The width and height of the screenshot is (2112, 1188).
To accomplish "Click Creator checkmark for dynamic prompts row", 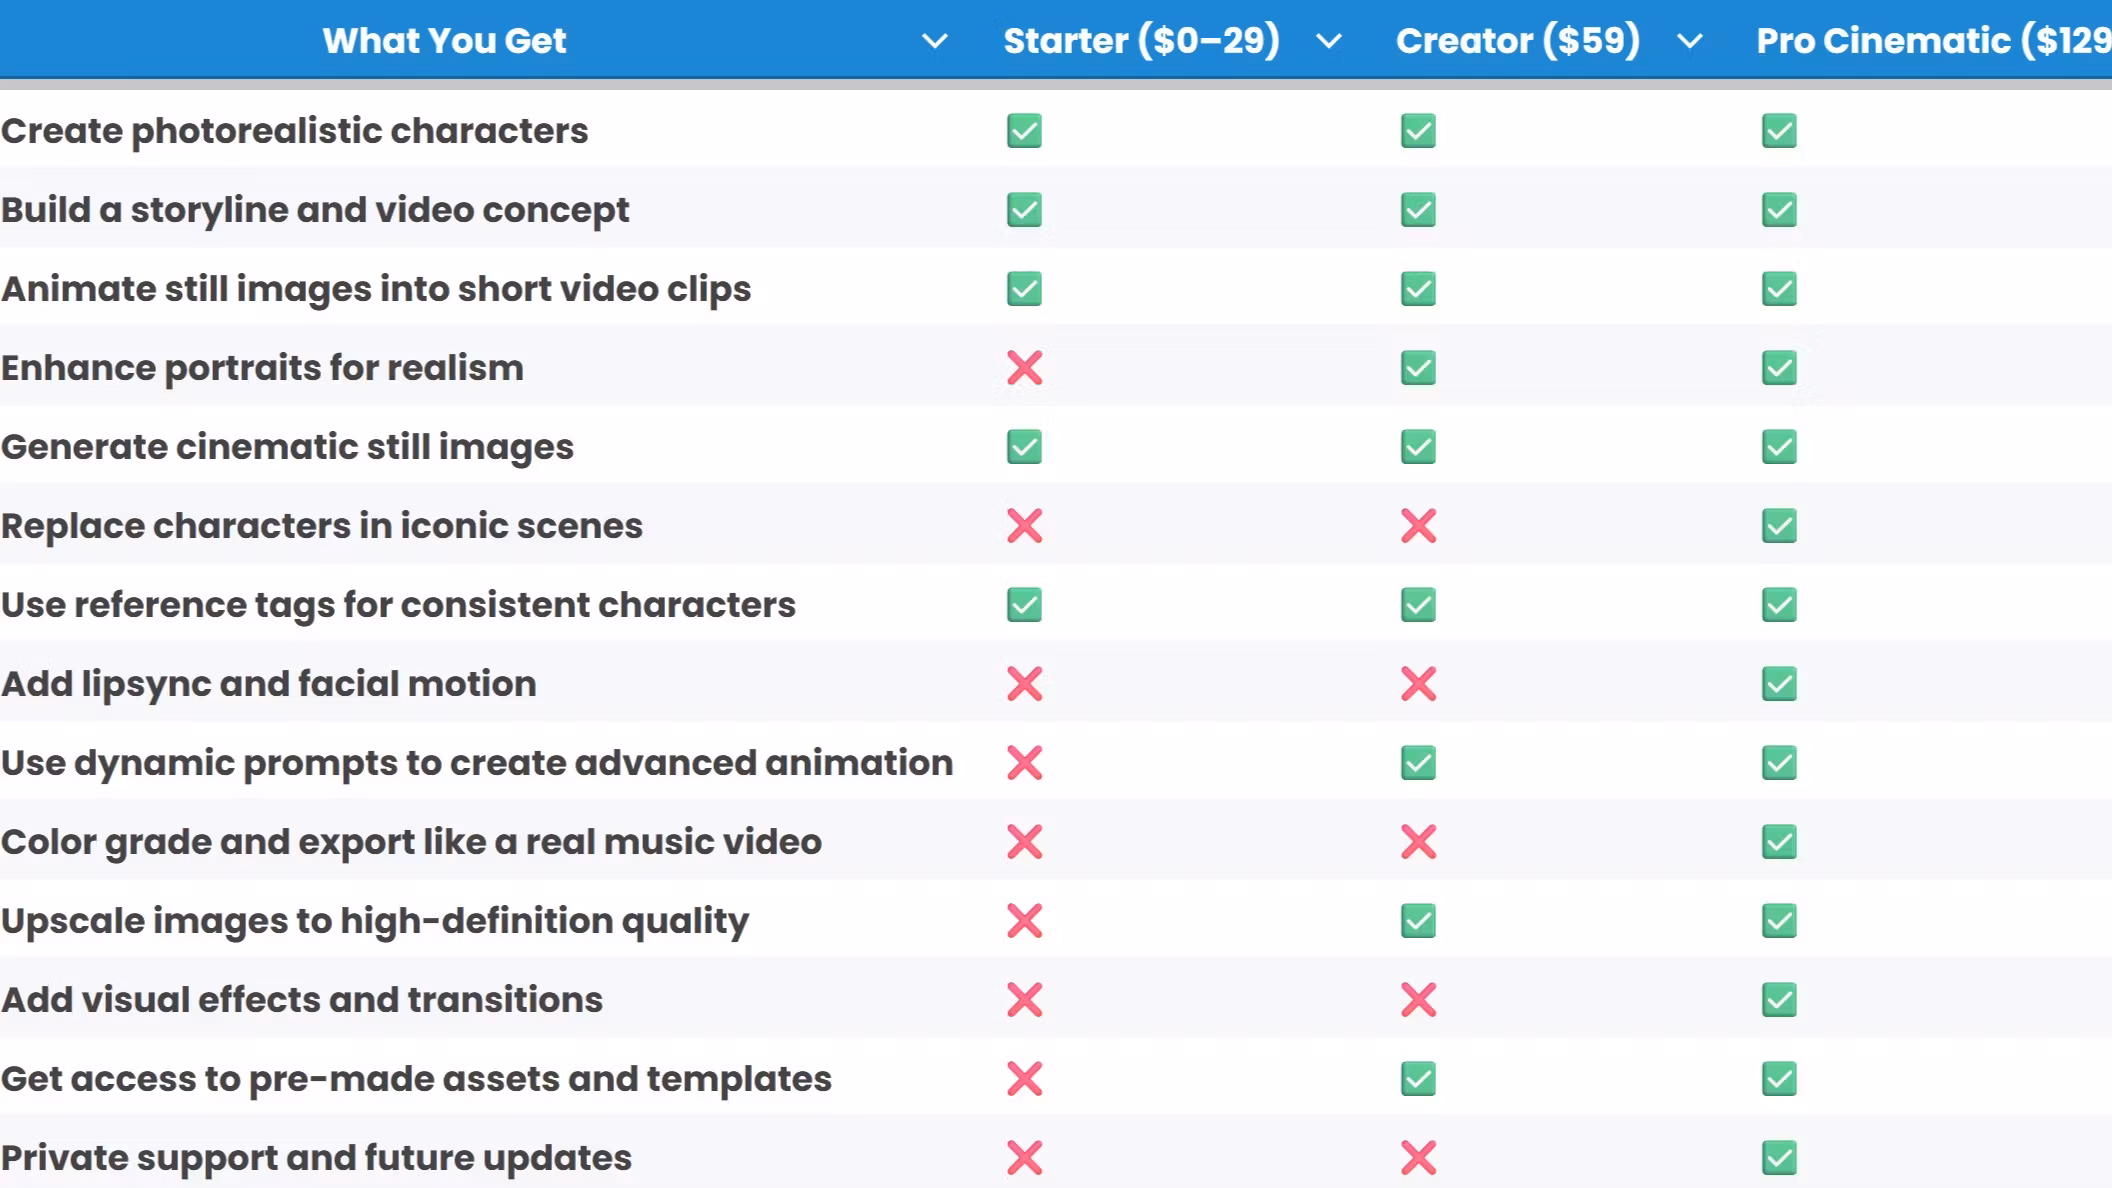I will (1418, 763).
